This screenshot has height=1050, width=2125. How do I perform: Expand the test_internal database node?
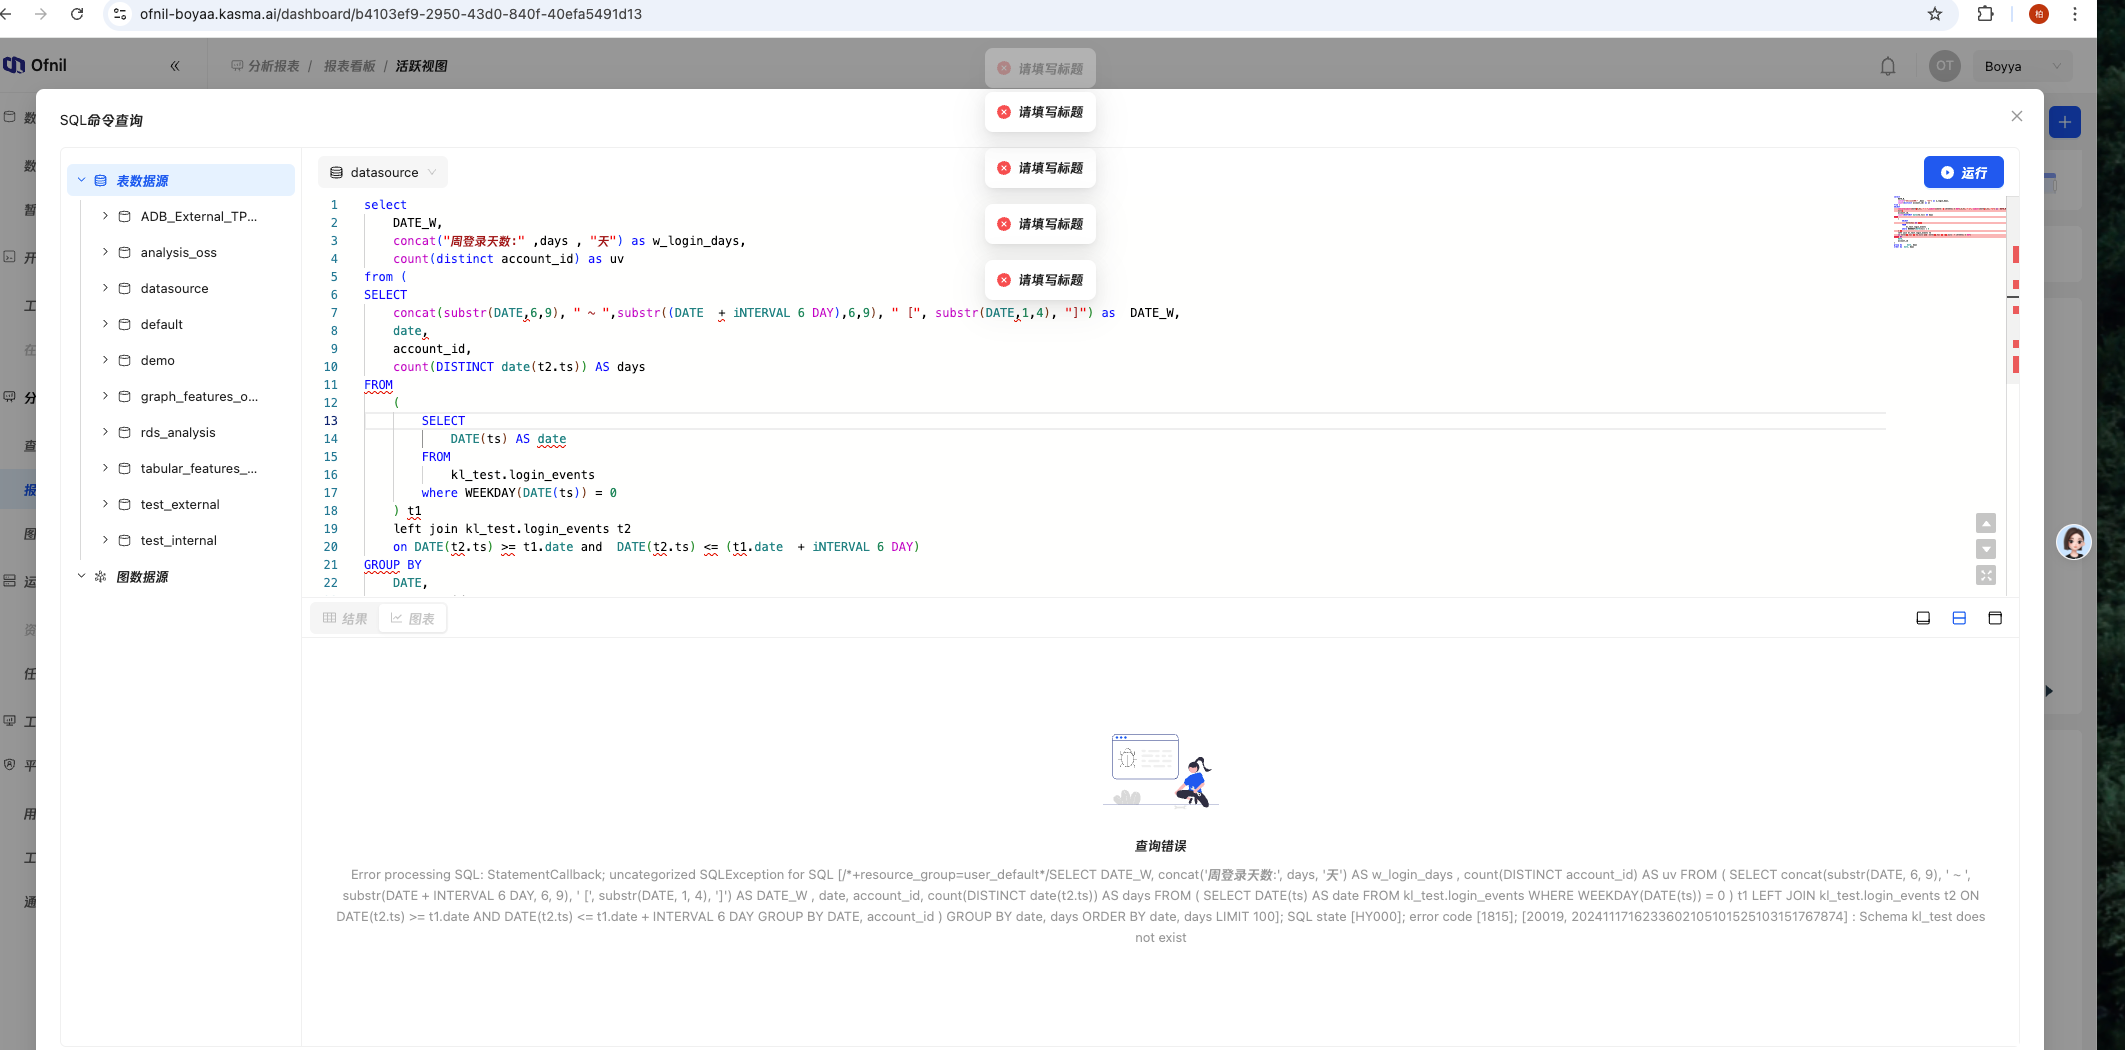(105, 540)
